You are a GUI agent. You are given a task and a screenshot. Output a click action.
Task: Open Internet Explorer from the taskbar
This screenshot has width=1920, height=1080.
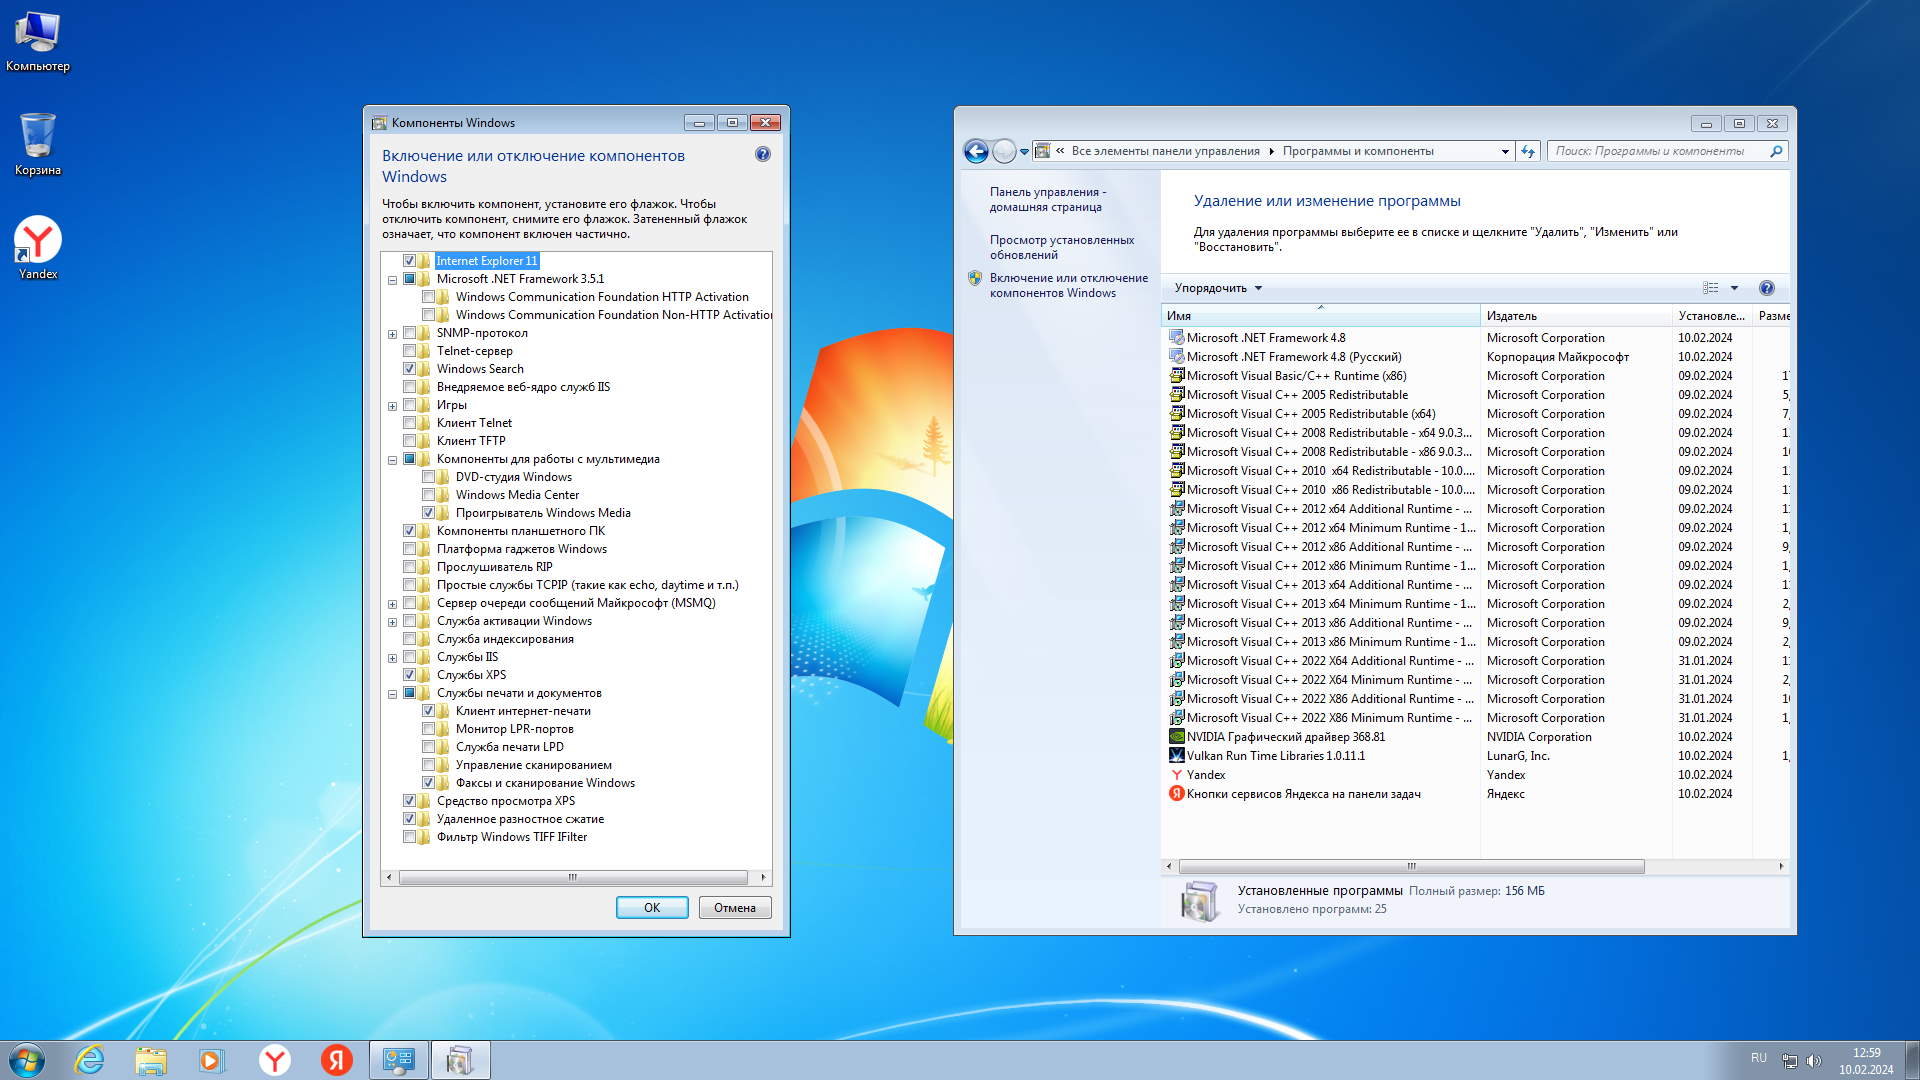coord(90,1060)
